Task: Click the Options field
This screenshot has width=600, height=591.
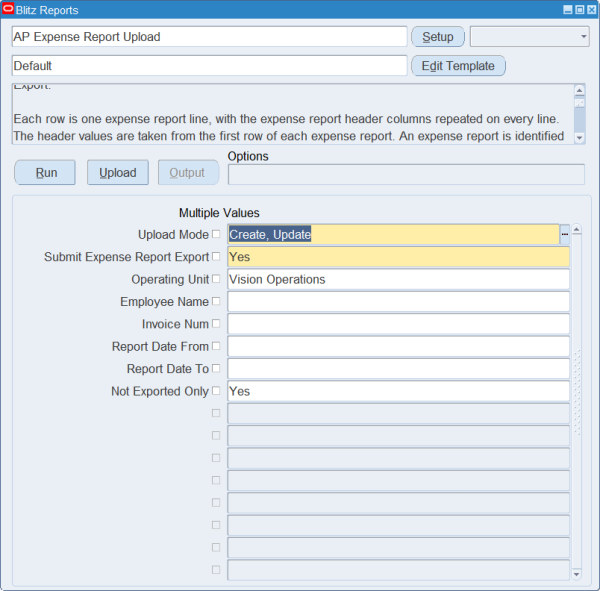Action: [406, 175]
